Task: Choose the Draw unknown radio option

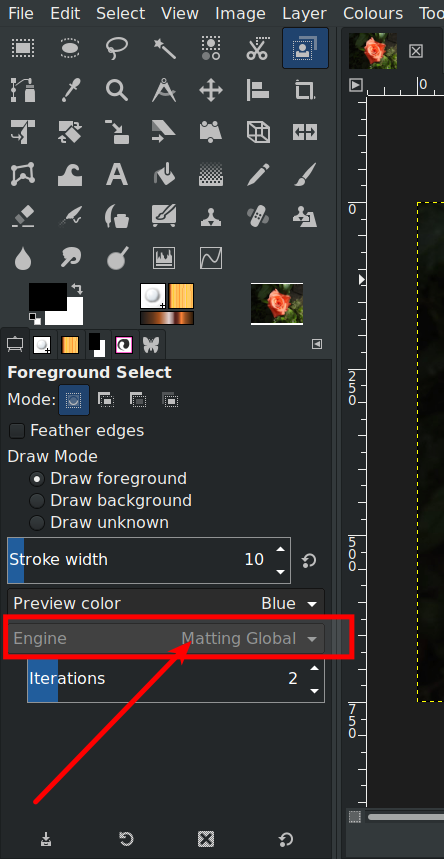Action: (x=37, y=523)
